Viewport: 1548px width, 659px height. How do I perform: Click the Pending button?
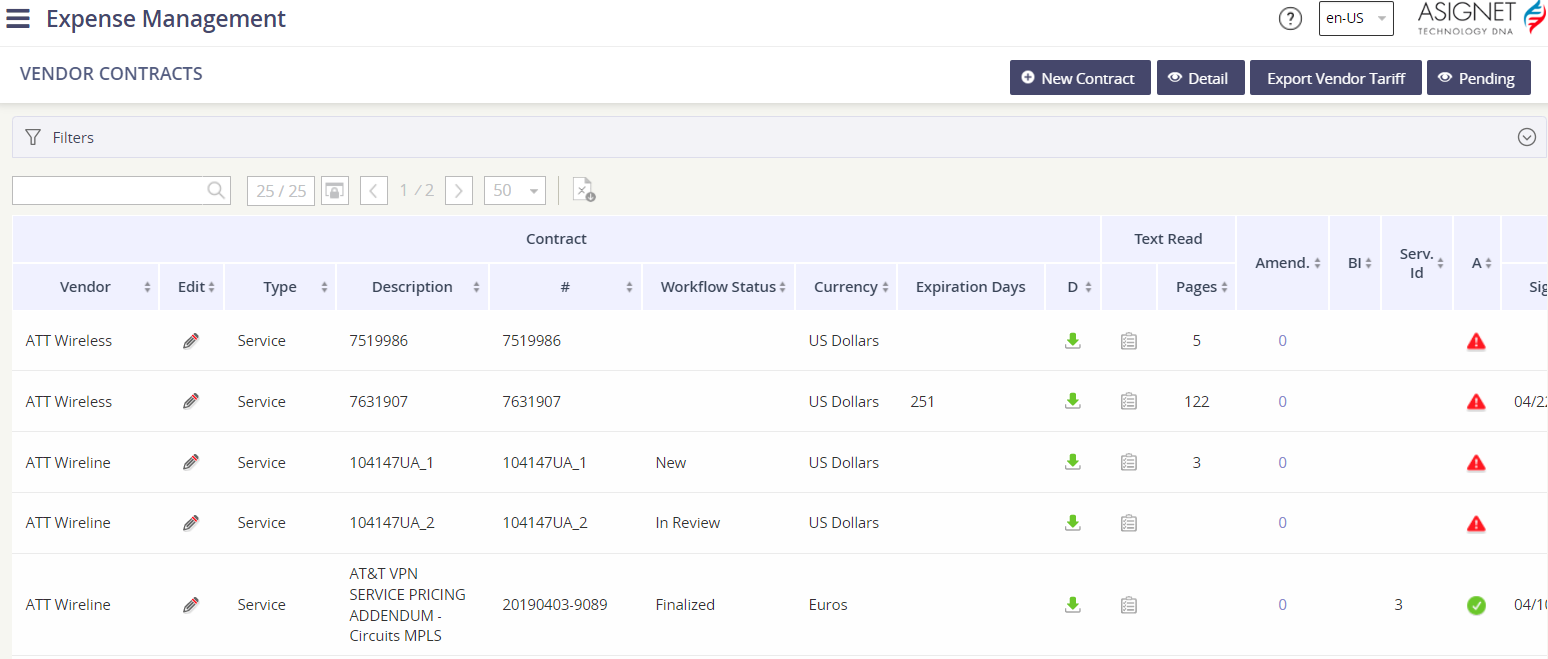[x=1478, y=78]
